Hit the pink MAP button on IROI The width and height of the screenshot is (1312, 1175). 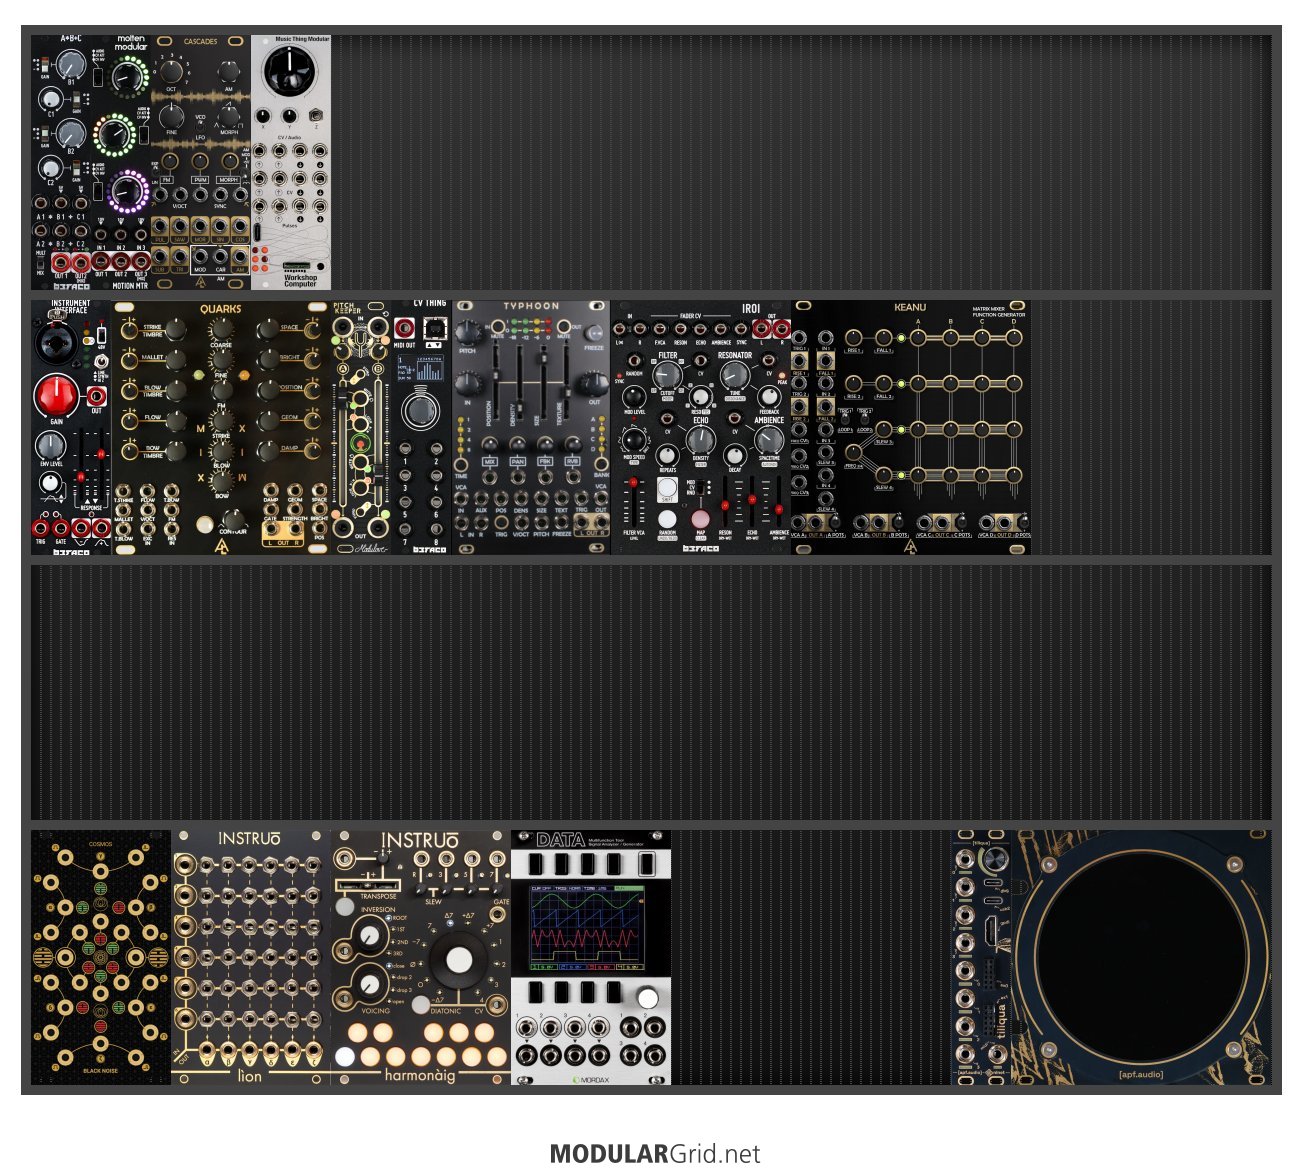point(700,519)
